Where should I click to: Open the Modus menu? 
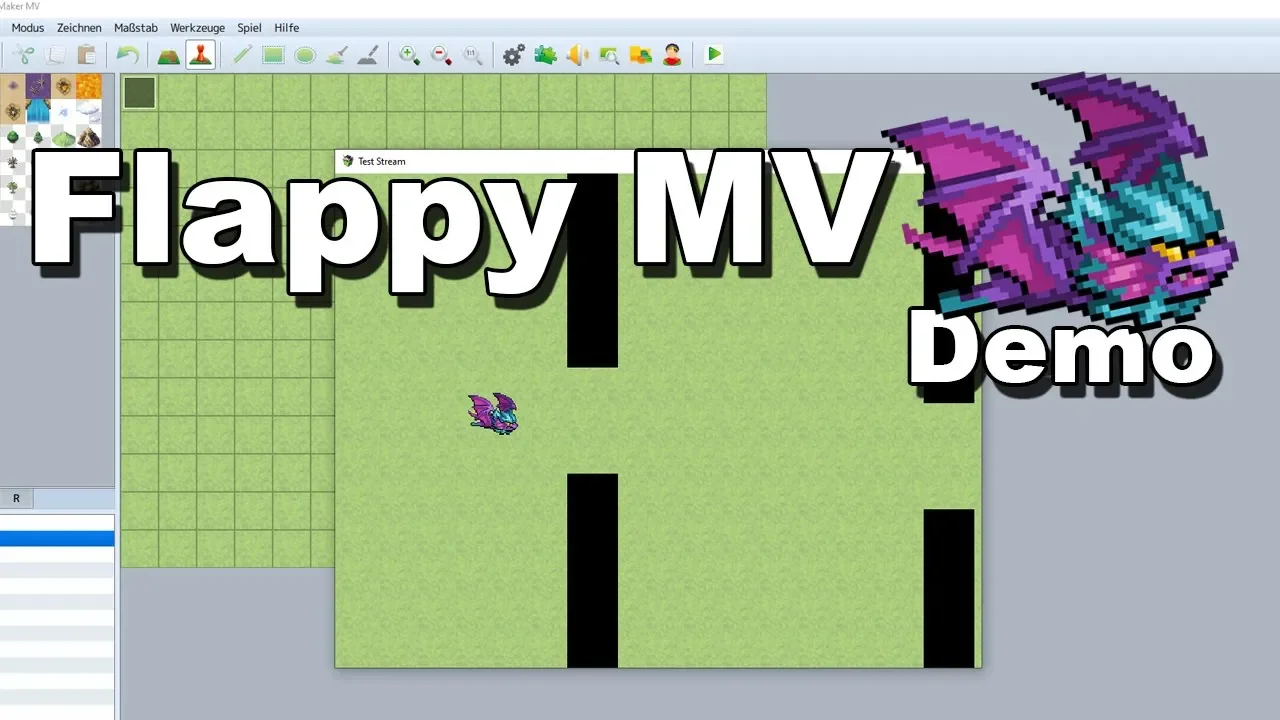[28, 28]
